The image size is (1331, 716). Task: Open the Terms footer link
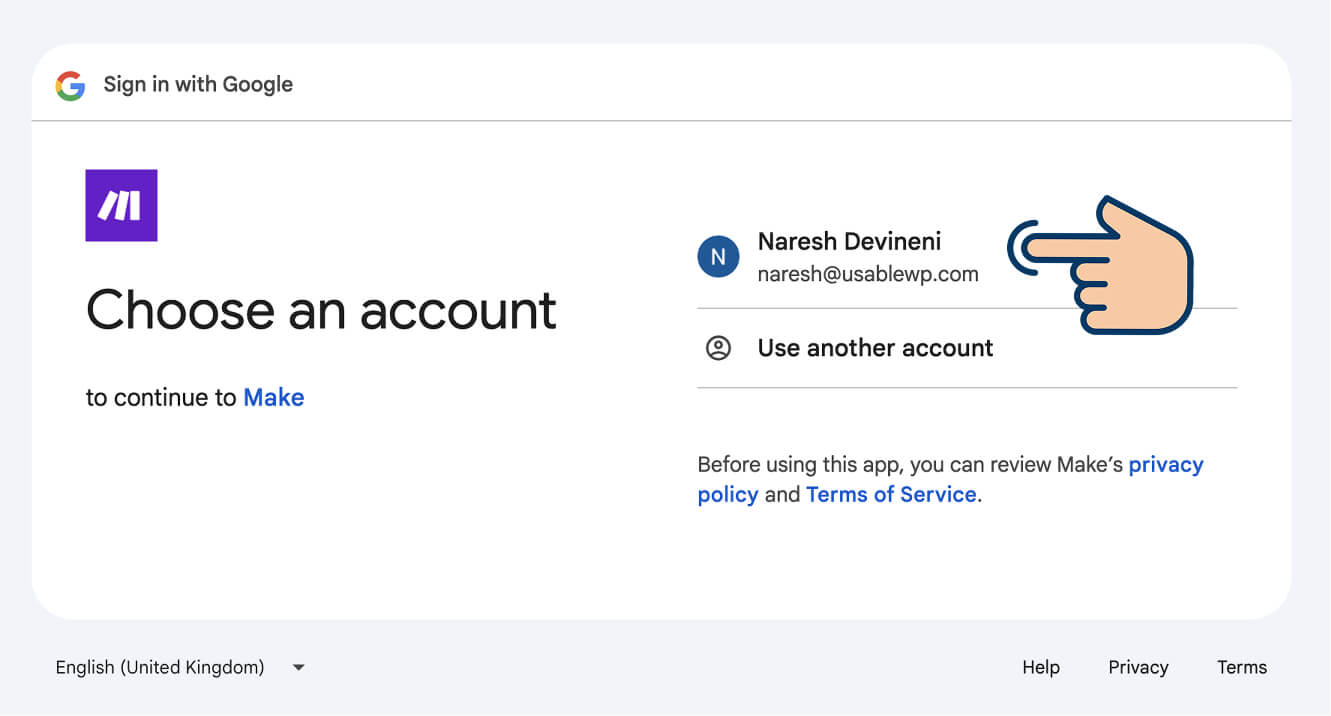click(1242, 667)
